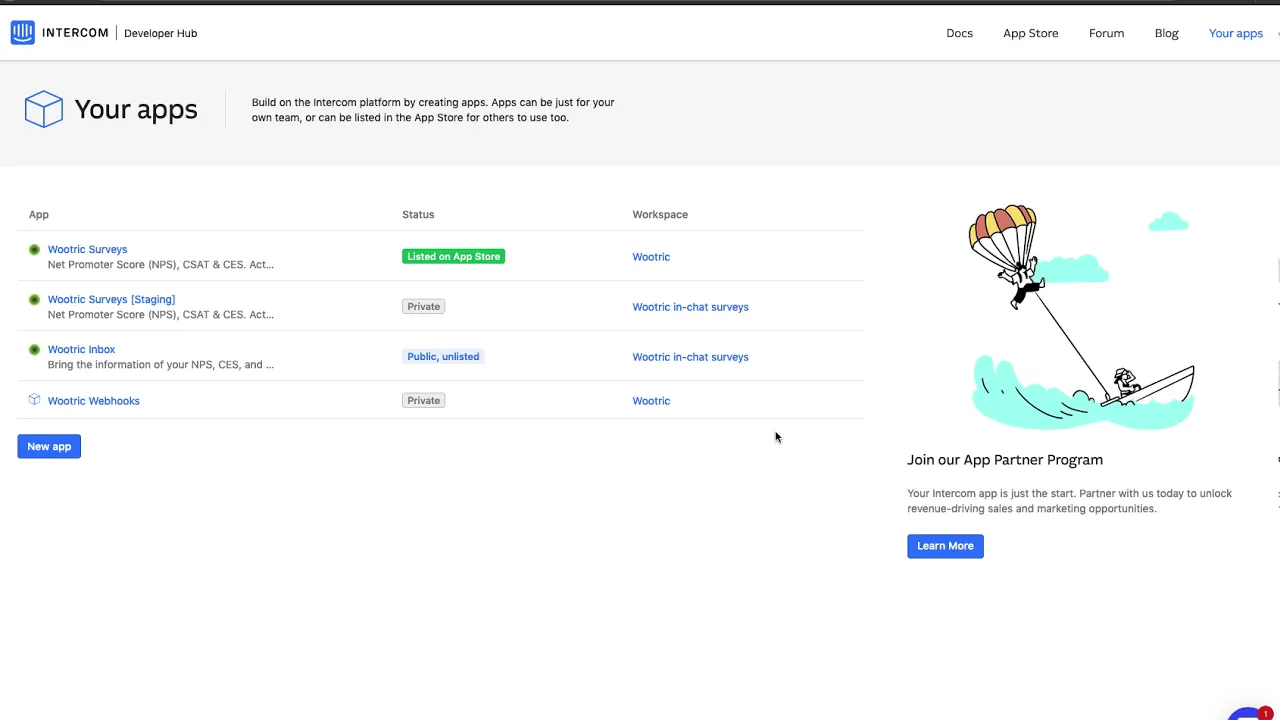Open the Wootric Surveys [Staging] app

(111, 299)
